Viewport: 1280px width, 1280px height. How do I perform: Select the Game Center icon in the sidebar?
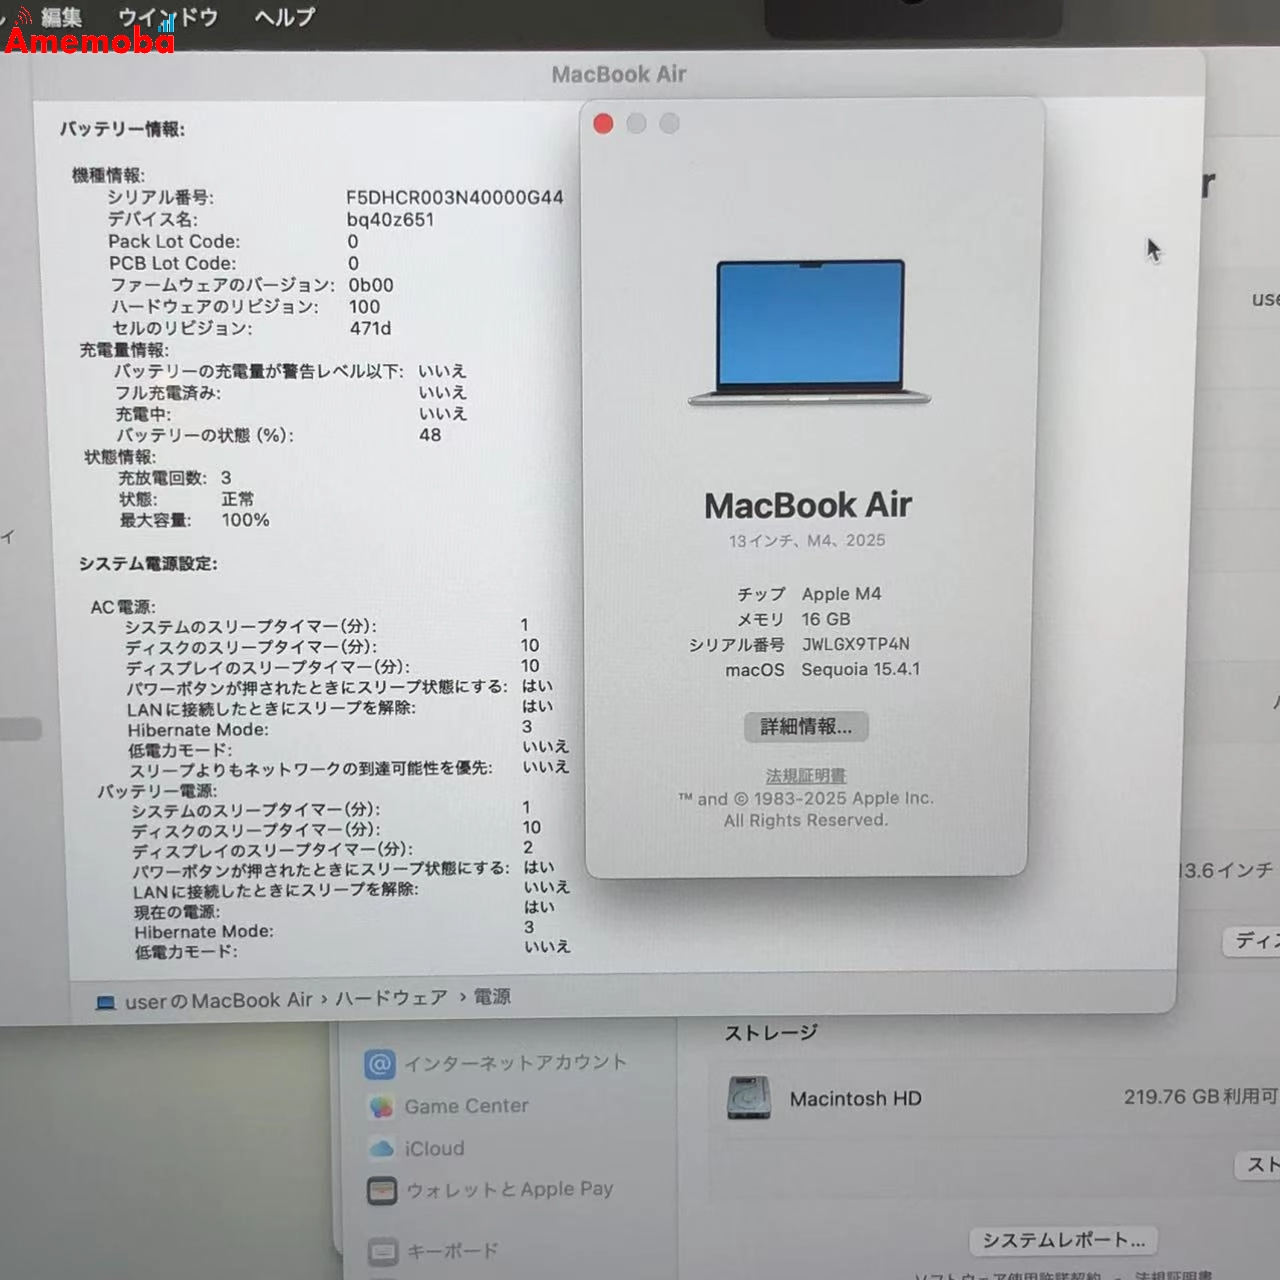[x=381, y=1106]
